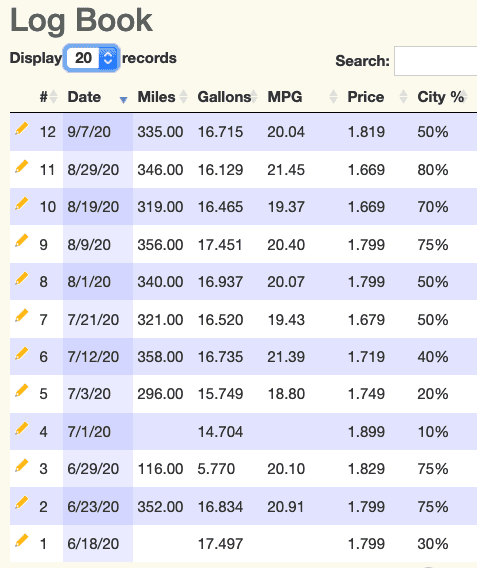Open edit pencil for entry 7
Viewport: 477px width, 568px height.
coord(21,316)
